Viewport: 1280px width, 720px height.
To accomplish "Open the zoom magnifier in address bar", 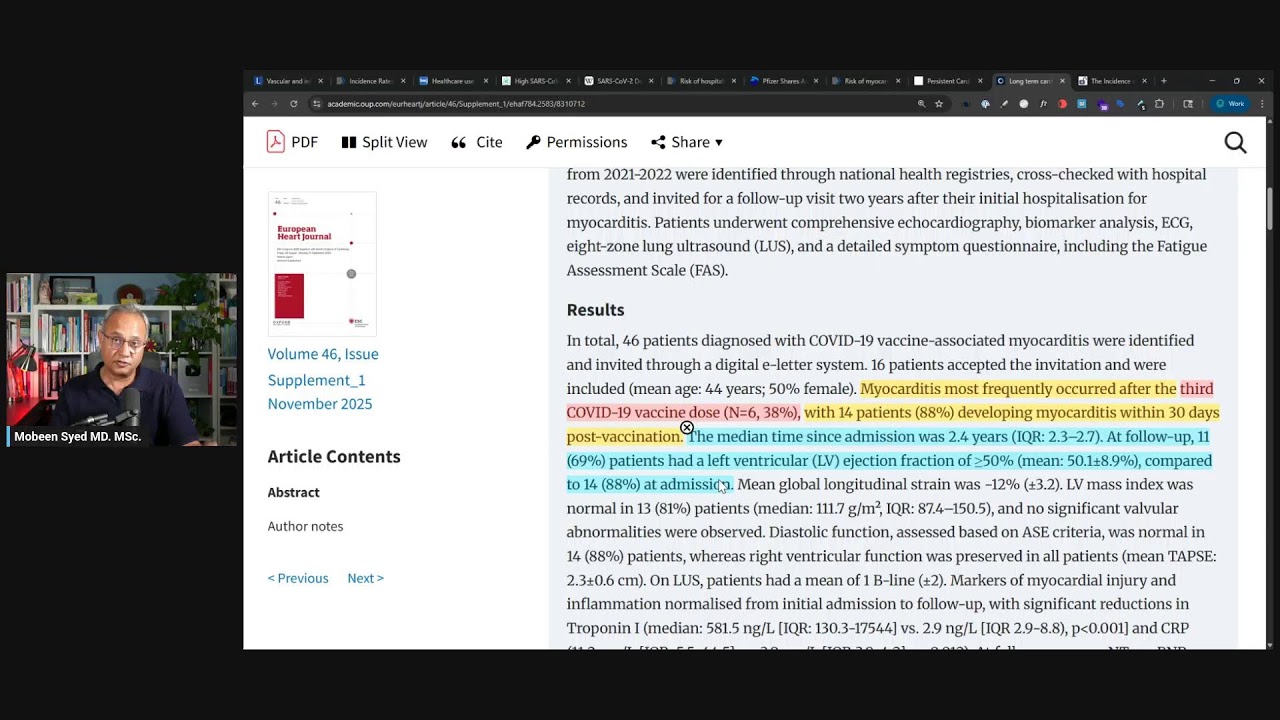I will (x=921, y=104).
